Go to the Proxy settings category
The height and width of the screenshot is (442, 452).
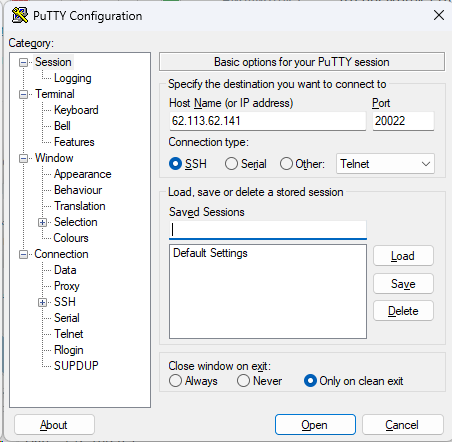(x=67, y=286)
